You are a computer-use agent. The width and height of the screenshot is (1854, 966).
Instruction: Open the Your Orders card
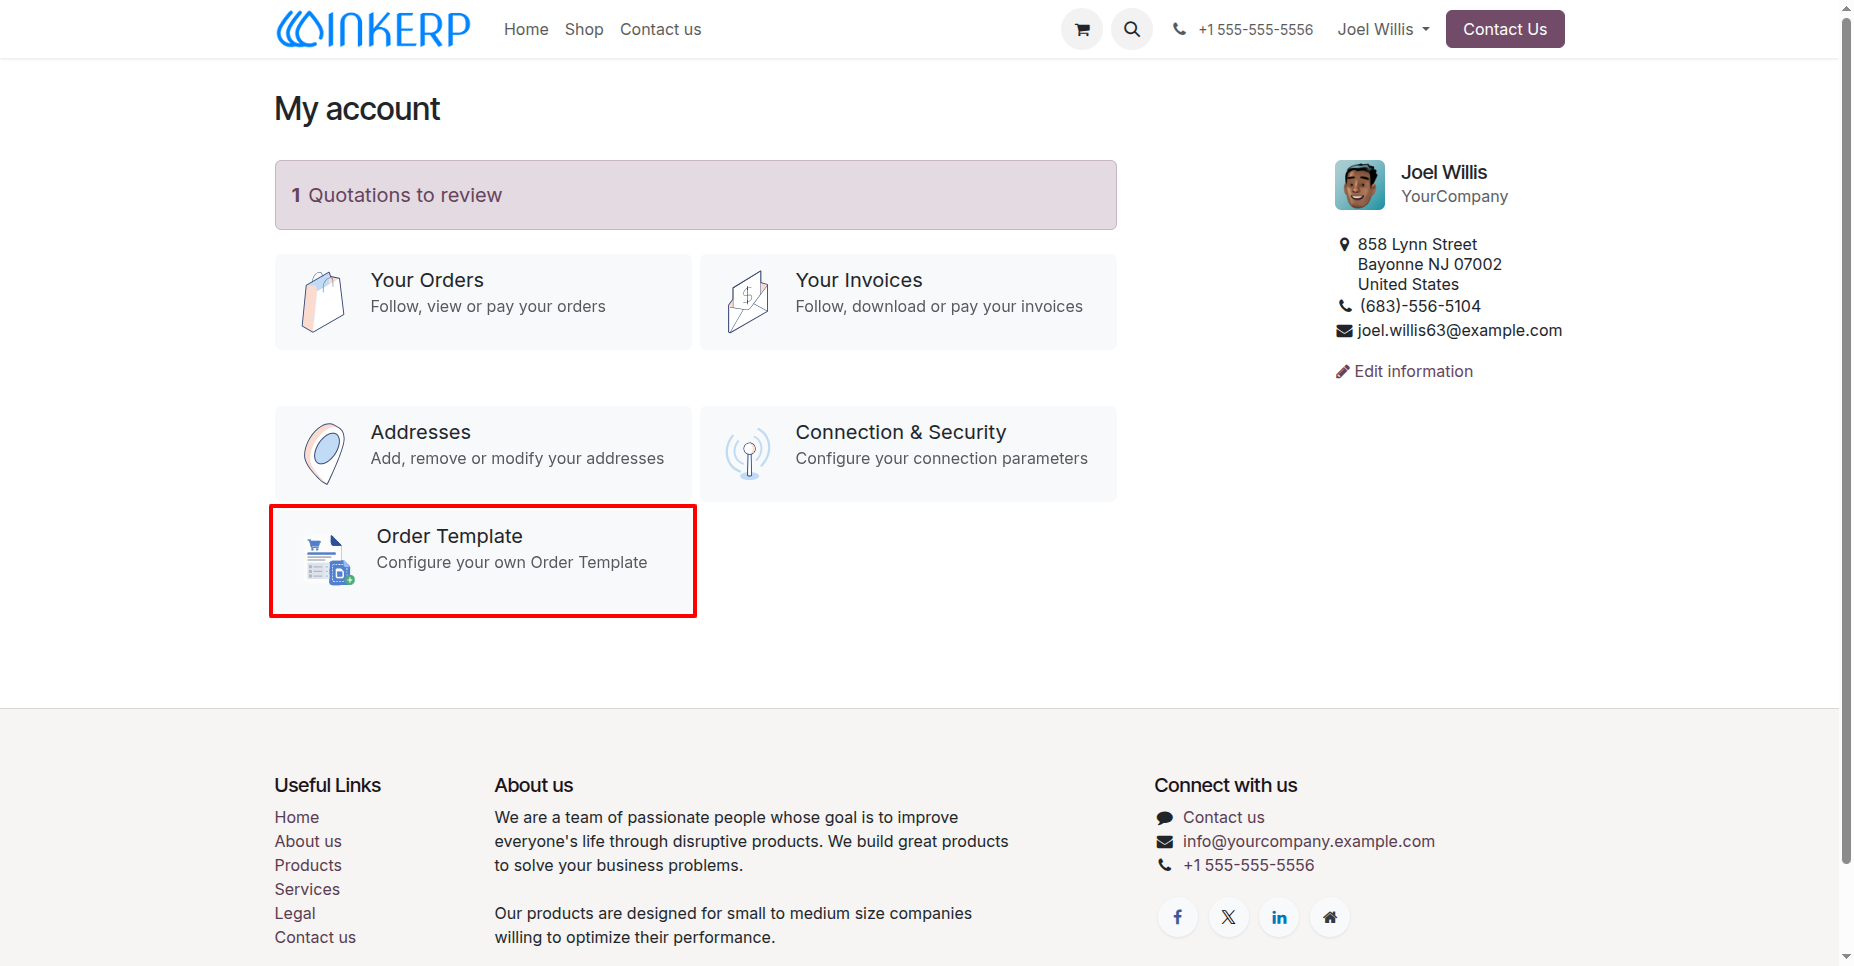coord(483,302)
